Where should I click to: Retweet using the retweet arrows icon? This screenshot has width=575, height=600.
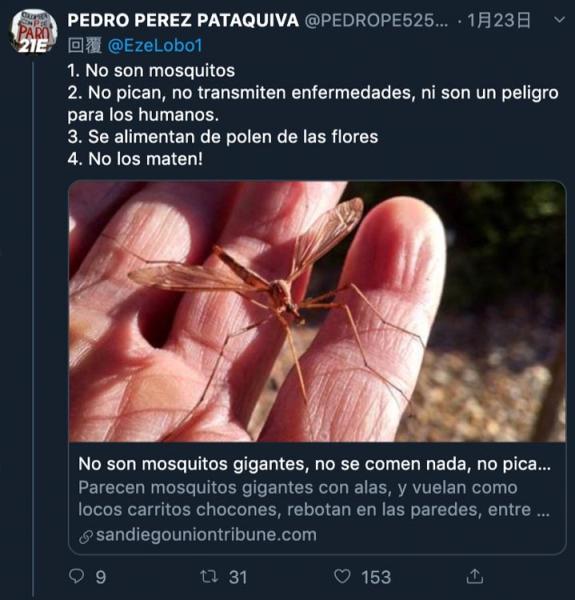209,576
